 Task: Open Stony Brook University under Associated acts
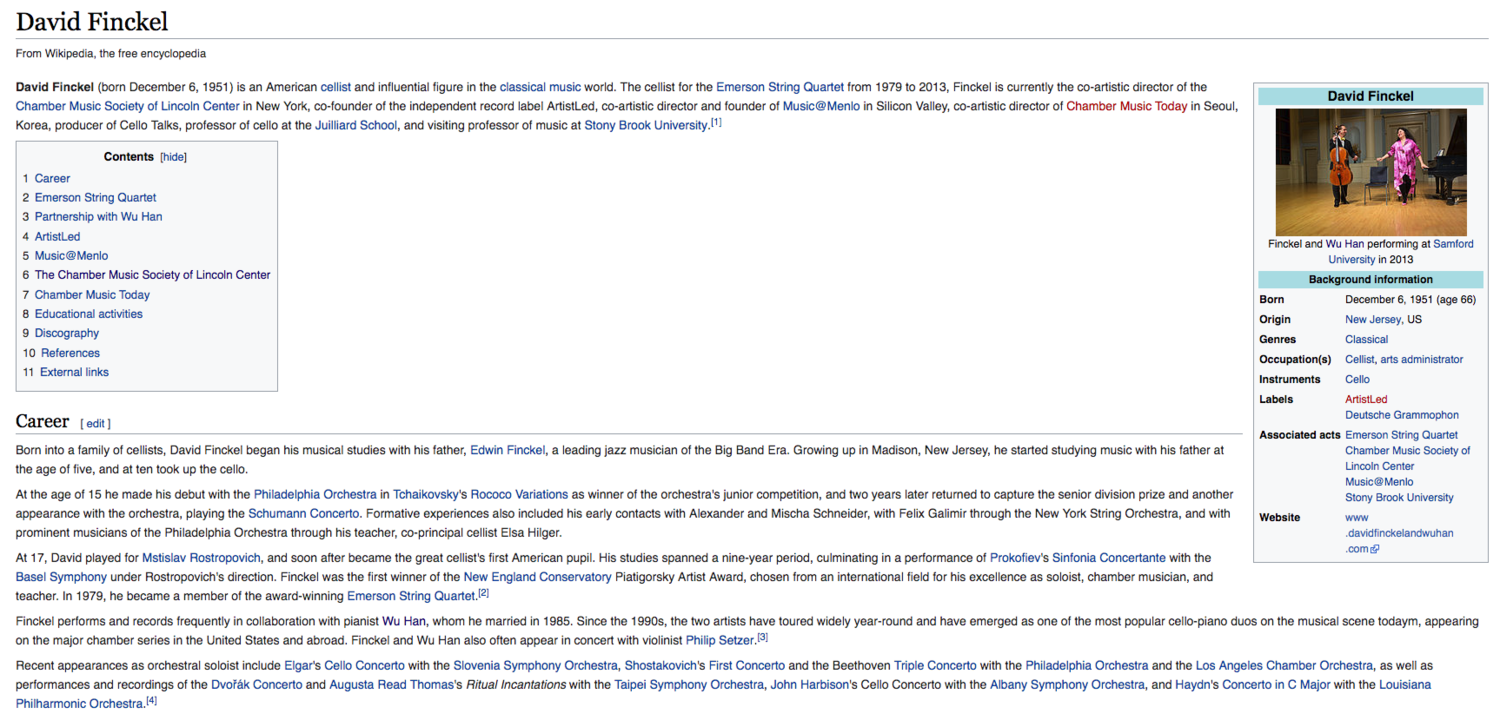click(x=1399, y=498)
